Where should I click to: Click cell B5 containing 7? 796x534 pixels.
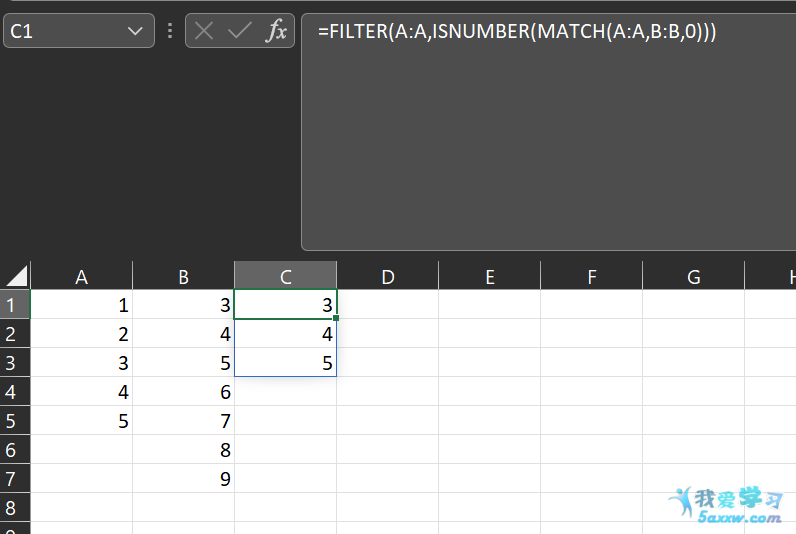(x=183, y=420)
